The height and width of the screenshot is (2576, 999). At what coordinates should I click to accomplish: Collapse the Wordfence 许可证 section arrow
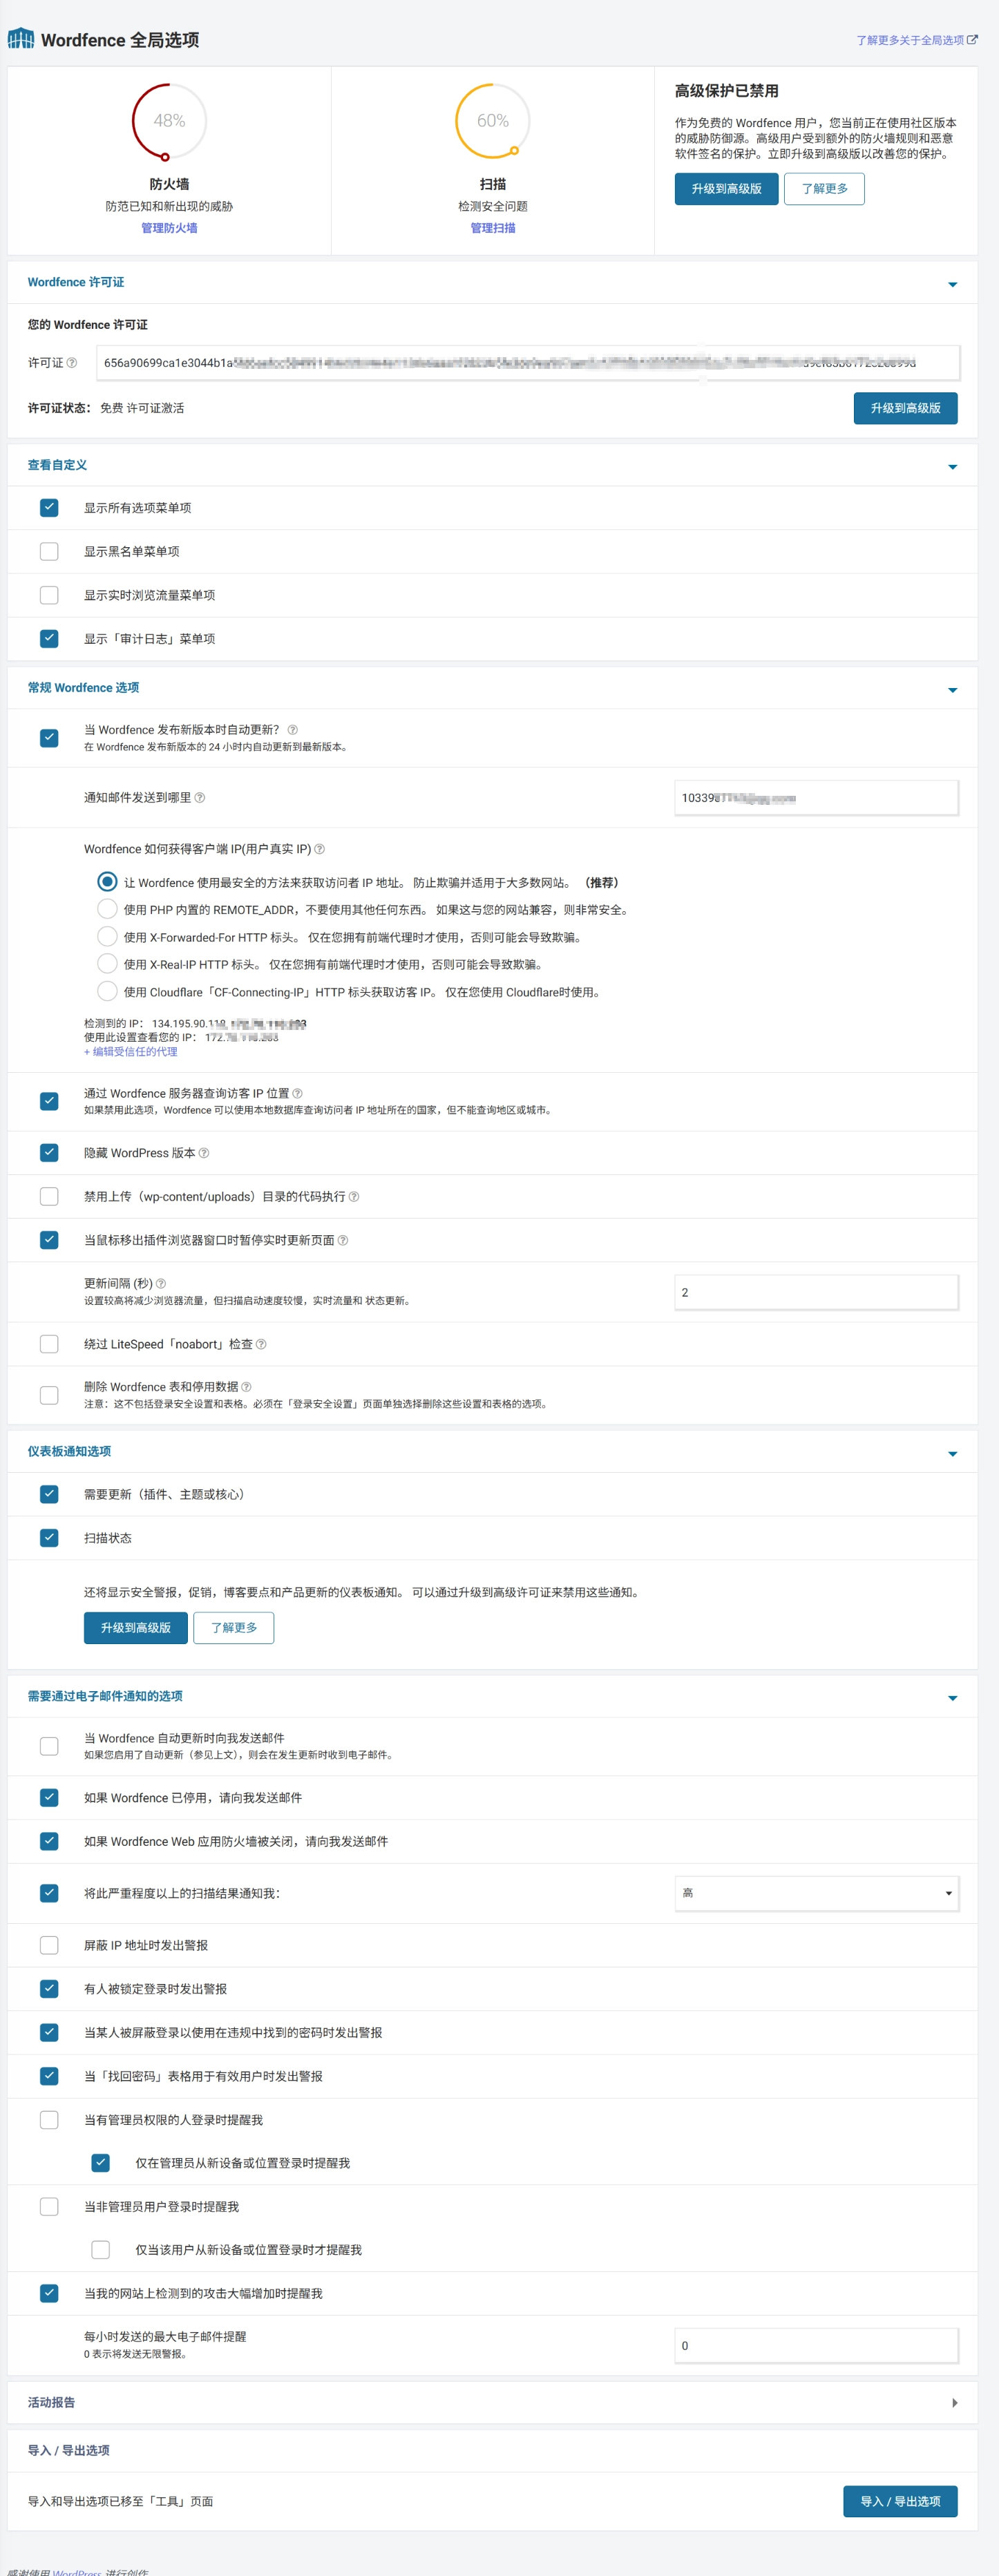(952, 285)
